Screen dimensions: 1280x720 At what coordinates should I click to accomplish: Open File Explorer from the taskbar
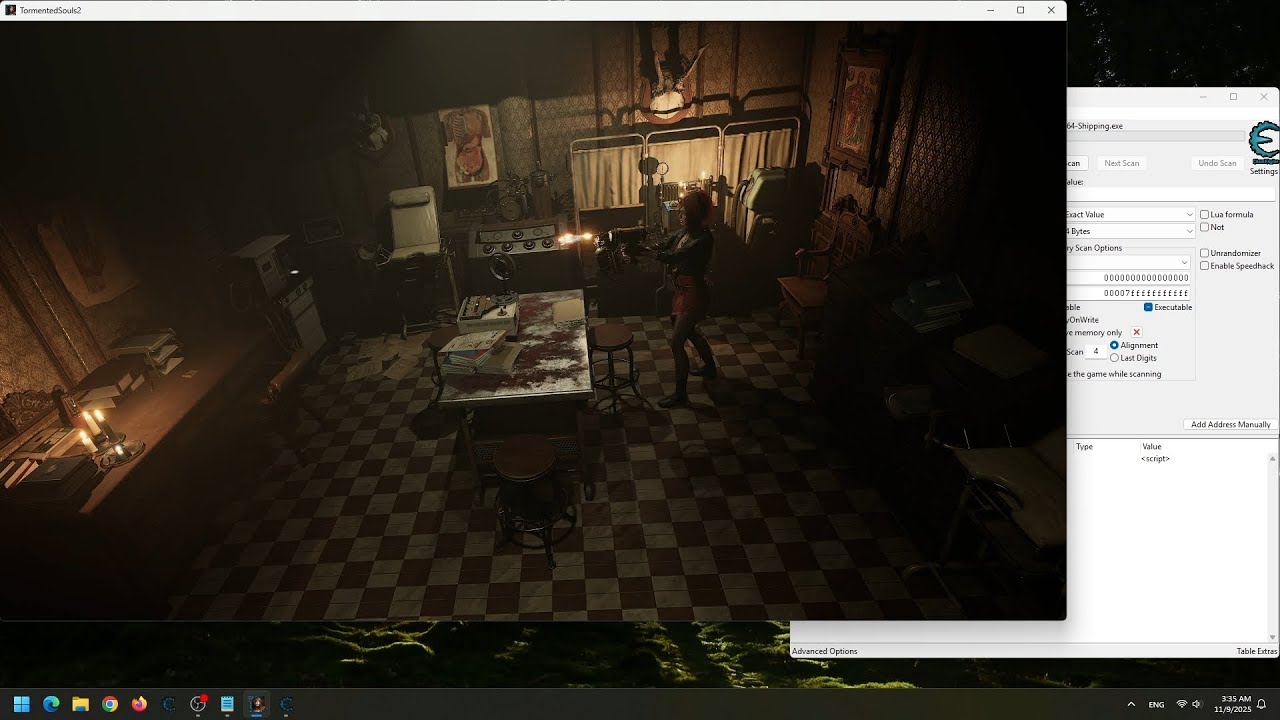pyautogui.click(x=80, y=704)
